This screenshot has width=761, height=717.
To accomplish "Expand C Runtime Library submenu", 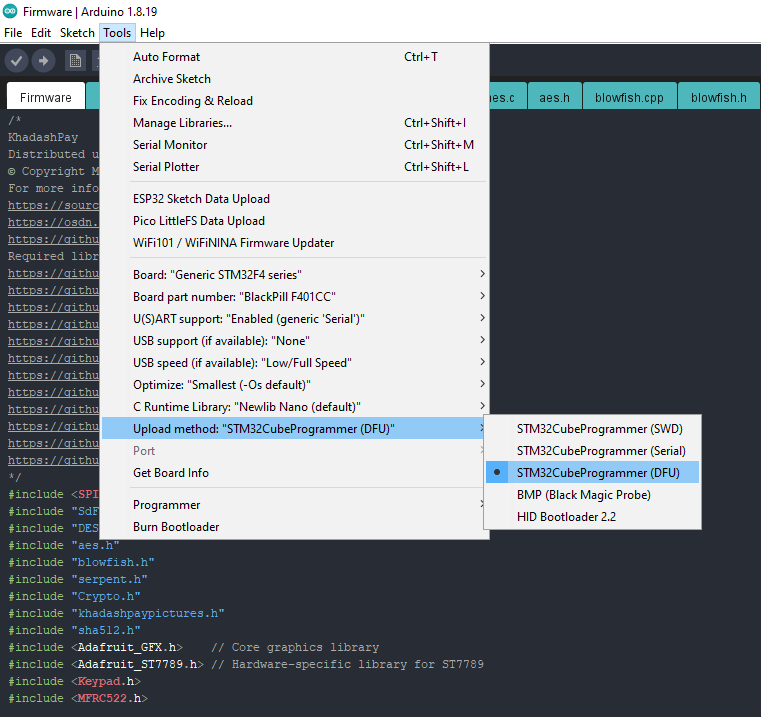I will coord(295,407).
